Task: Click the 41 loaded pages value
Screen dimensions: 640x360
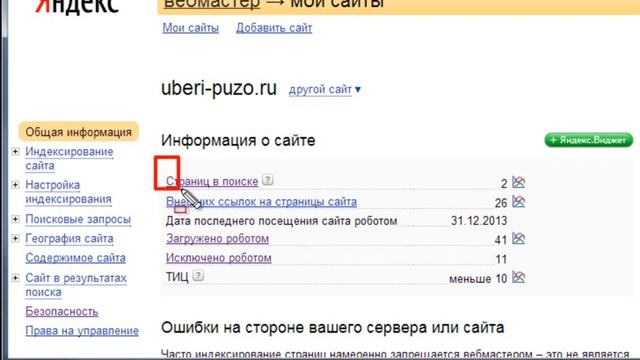Action: 501,240
